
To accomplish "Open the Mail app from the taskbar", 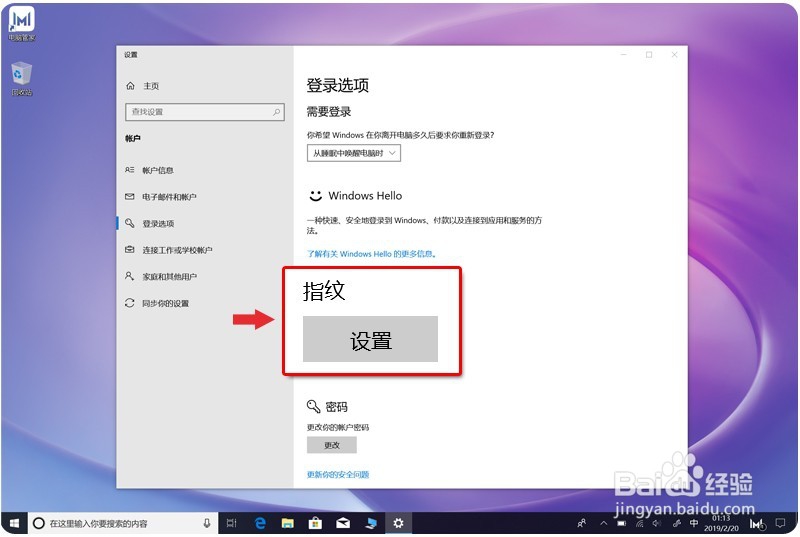I will click(343, 523).
